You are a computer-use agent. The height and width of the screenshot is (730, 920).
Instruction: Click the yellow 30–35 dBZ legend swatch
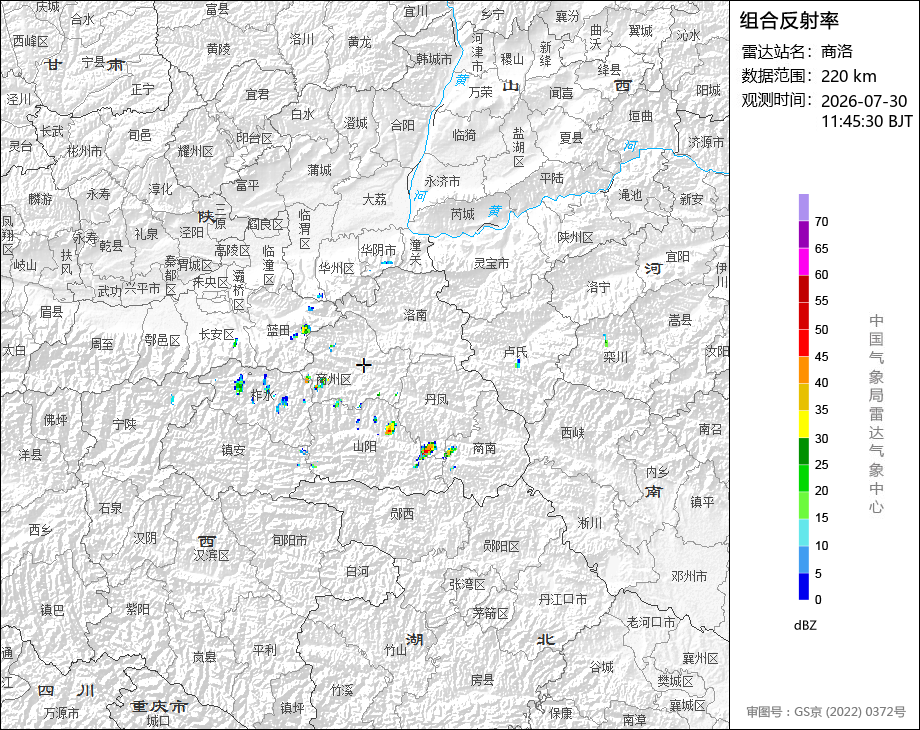coord(804,424)
